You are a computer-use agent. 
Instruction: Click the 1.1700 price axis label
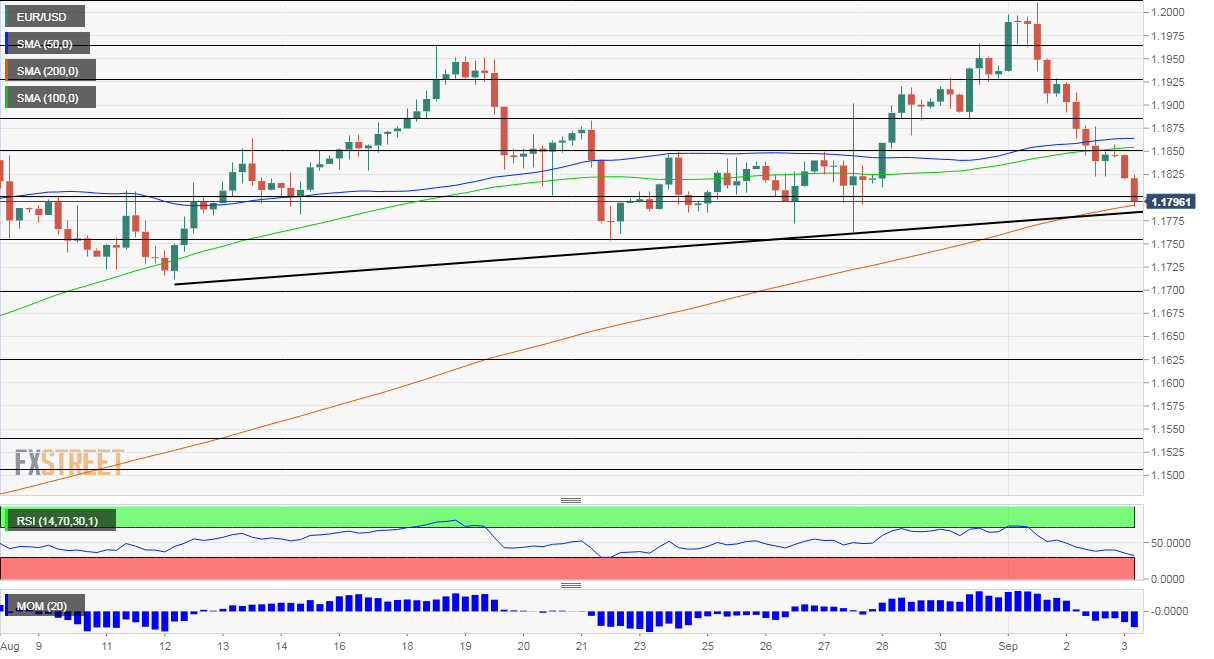[1168, 290]
